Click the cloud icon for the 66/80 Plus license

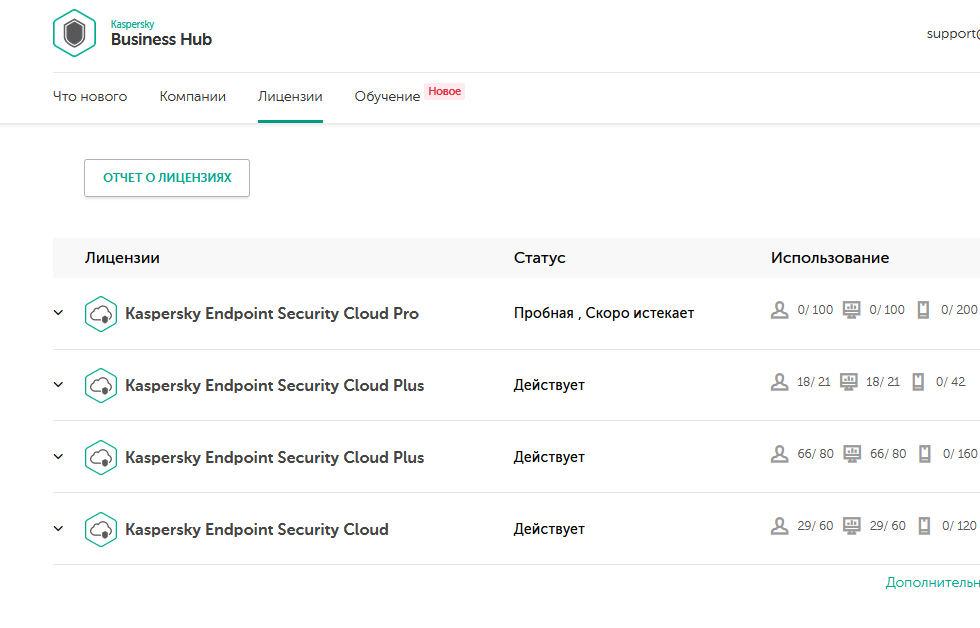pos(101,458)
